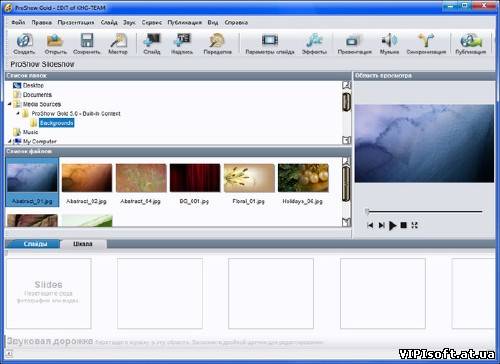Open the Музыка speaker icon
The height and width of the screenshot is (364, 500).
click(x=389, y=41)
